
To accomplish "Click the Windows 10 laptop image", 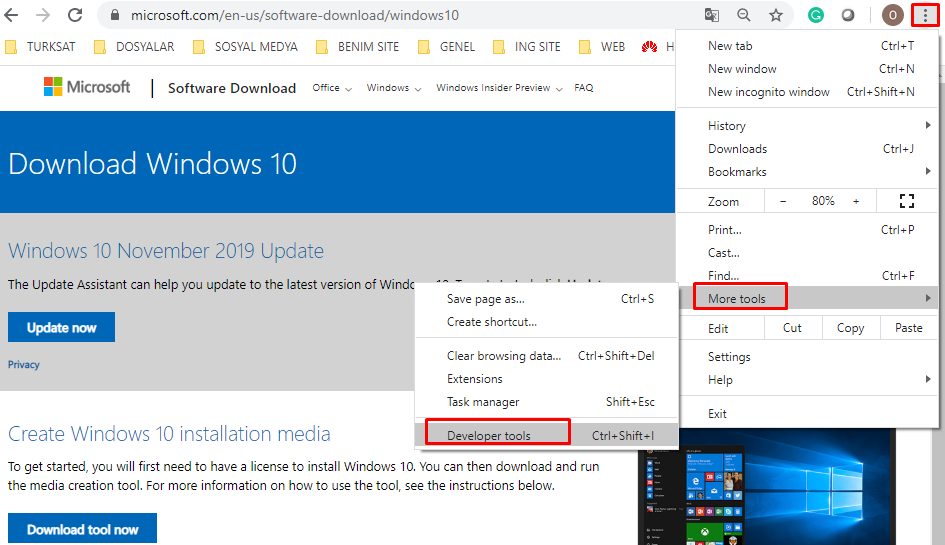I will [x=767, y=487].
